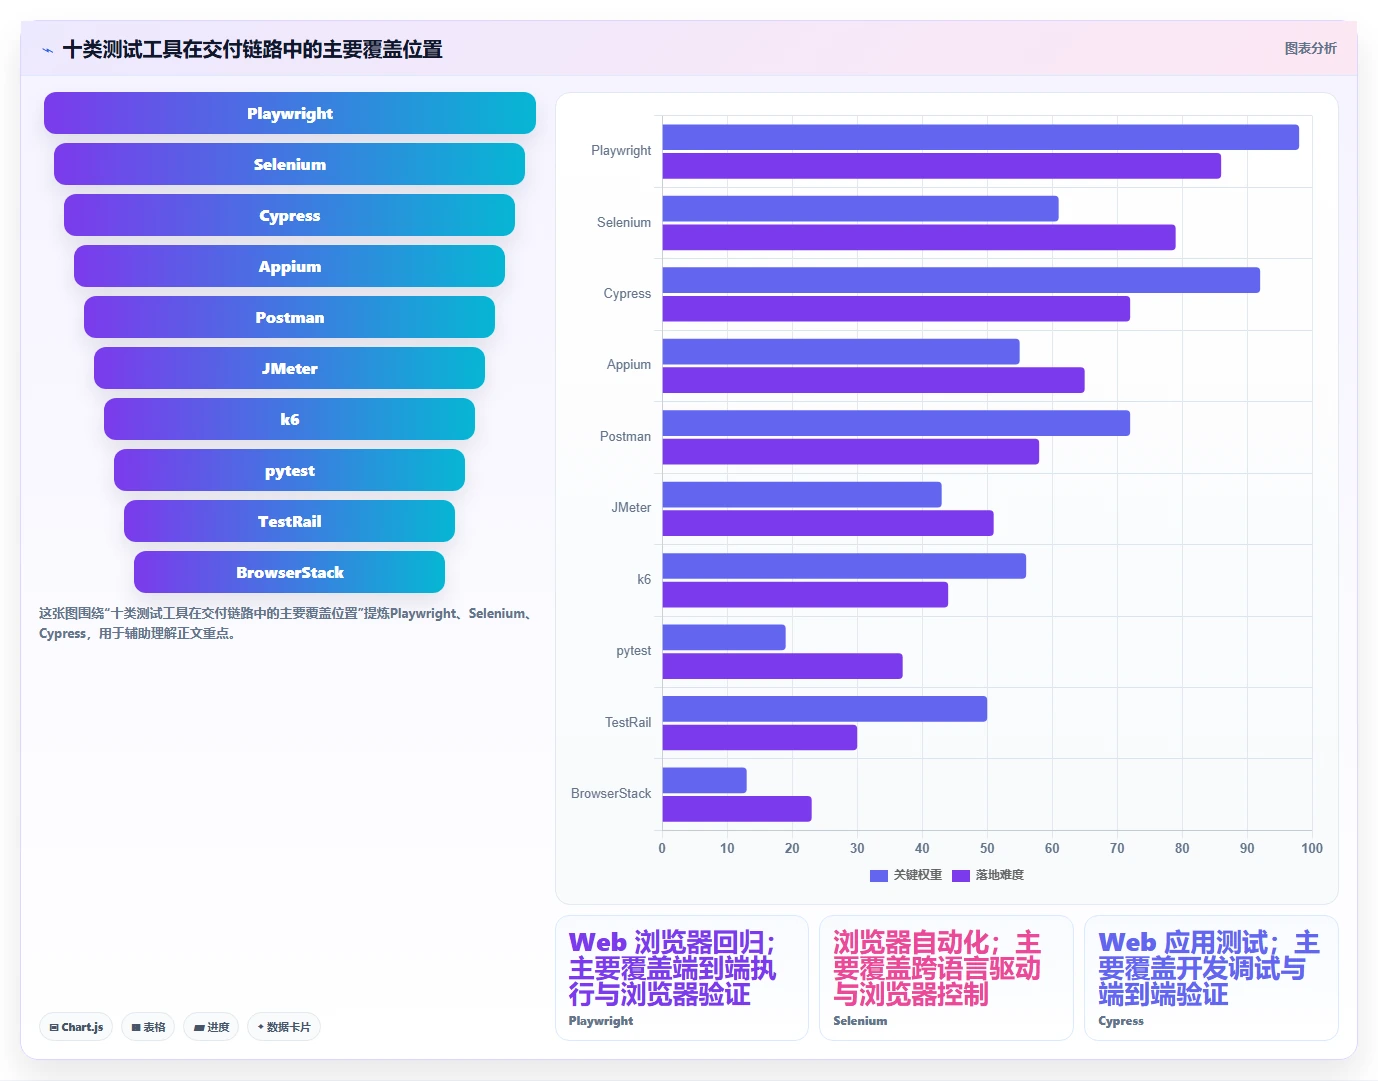Open the Selenium 浏览器自动化 data card
Viewport: 1378px width, 1081px height.
coord(946,978)
